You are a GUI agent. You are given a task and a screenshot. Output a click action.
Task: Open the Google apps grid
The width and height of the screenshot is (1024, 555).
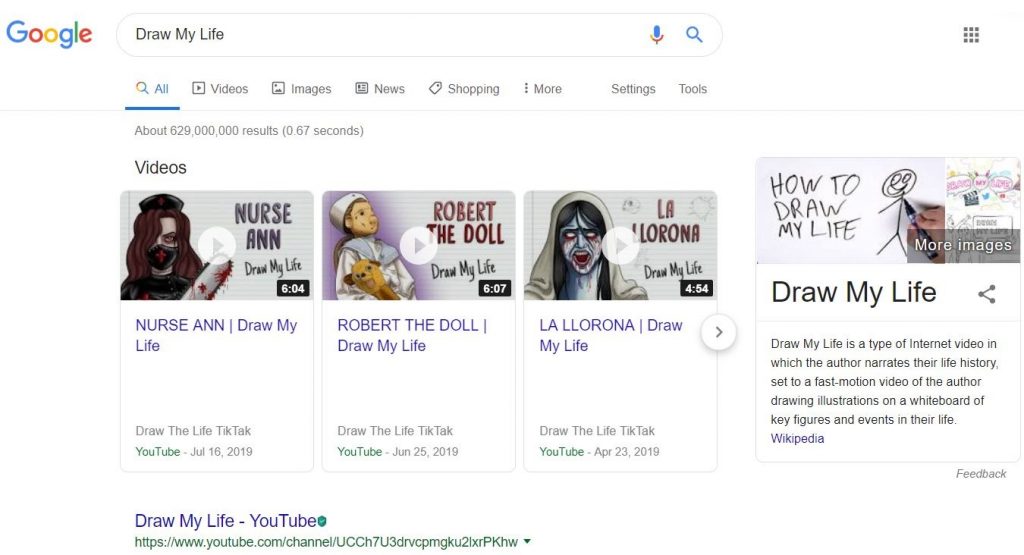[x=971, y=35]
